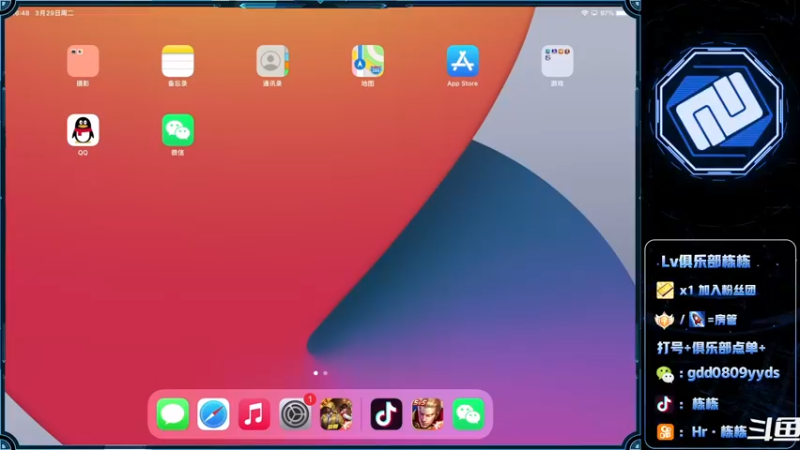Open the 摄影 photography folder
This screenshot has width=800, height=450.
(83, 61)
